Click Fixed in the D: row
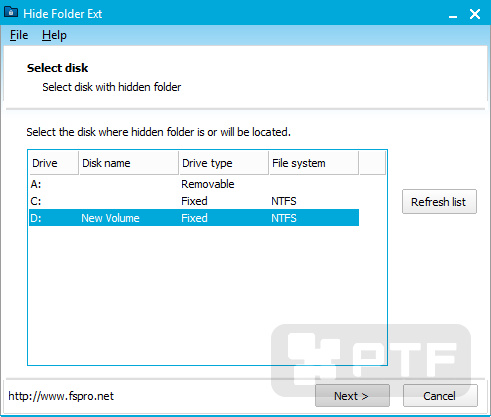 (x=194, y=218)
